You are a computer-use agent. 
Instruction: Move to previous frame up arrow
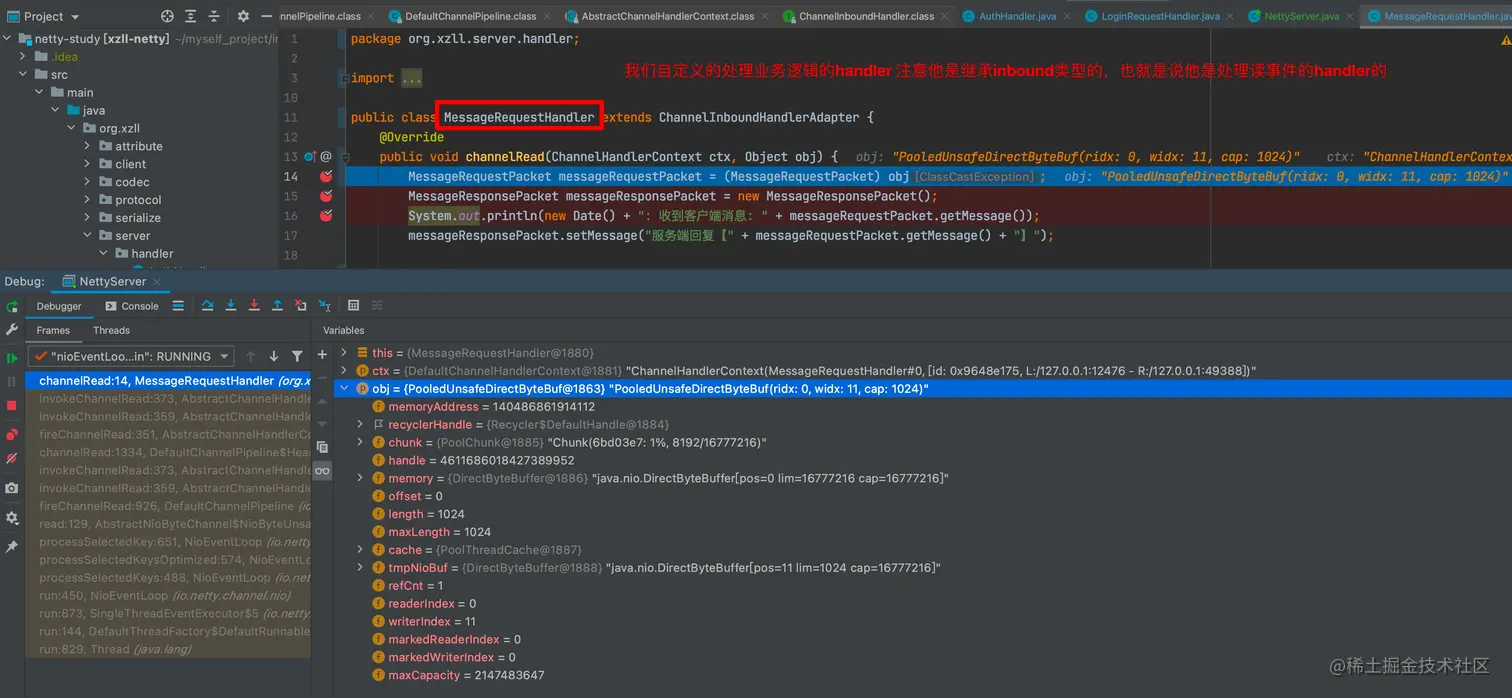[x=250, y=356]
